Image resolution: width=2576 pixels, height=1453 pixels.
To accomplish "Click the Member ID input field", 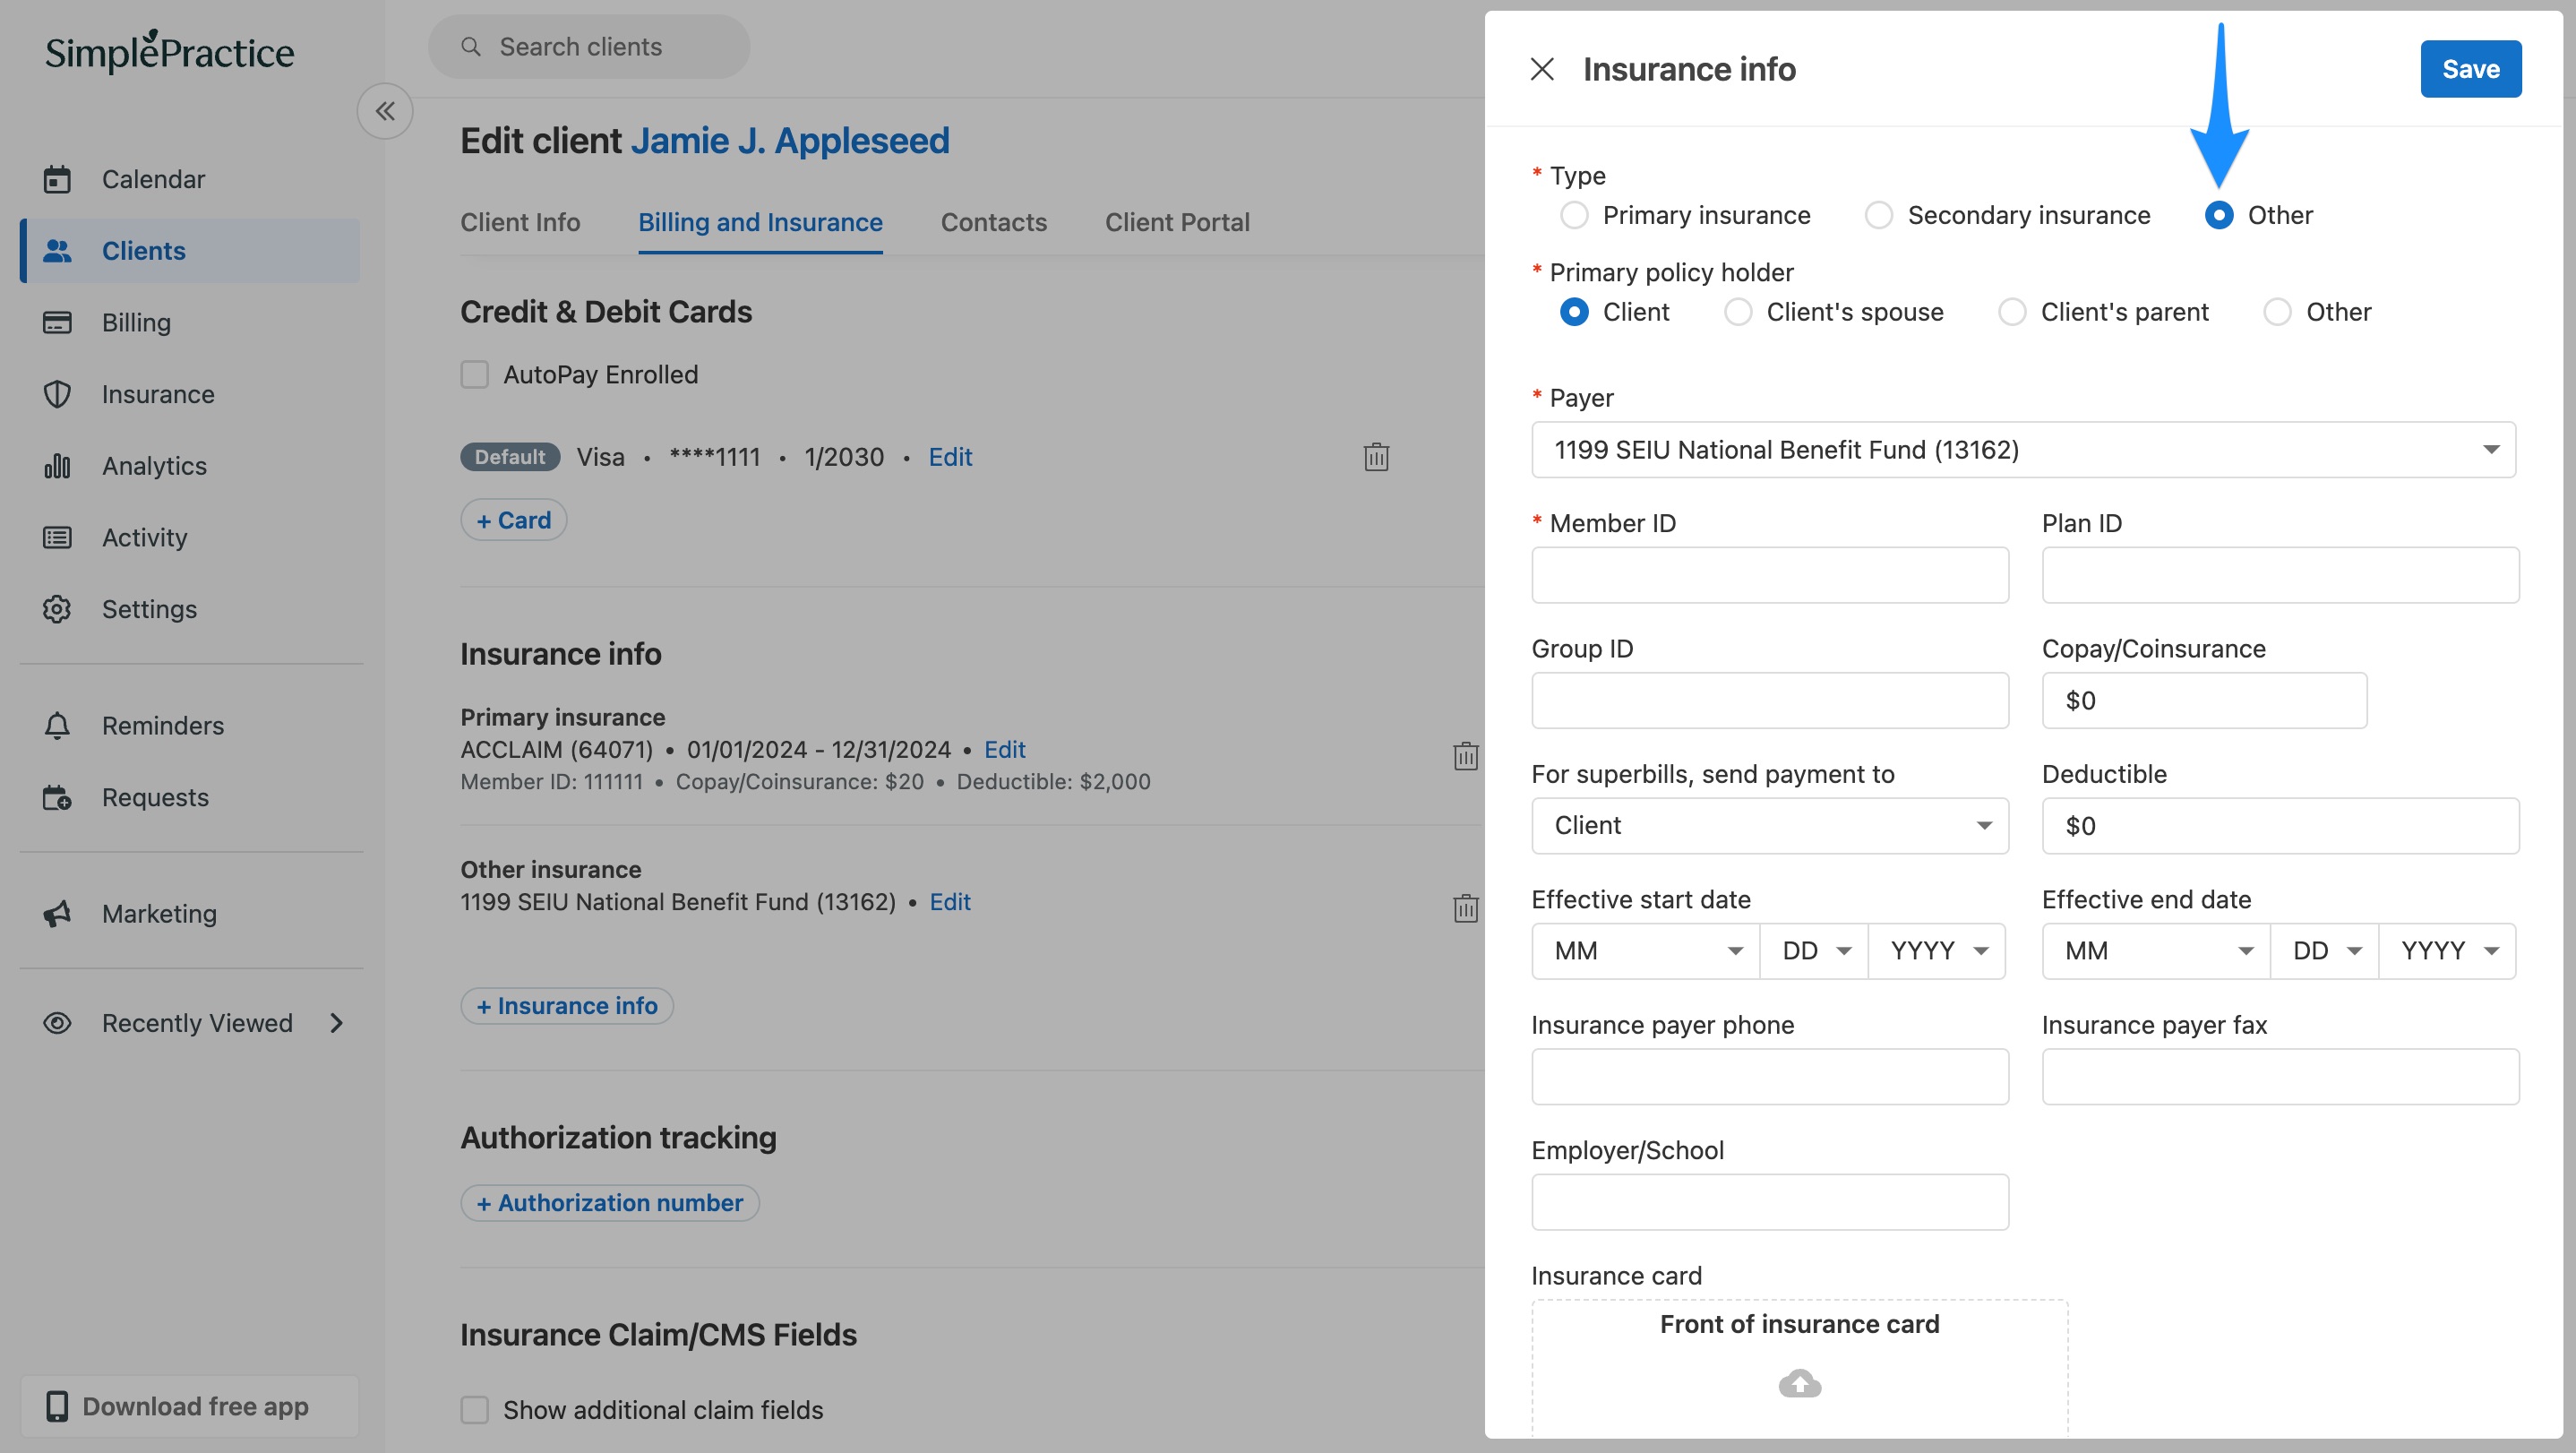I will (1770, 575).
